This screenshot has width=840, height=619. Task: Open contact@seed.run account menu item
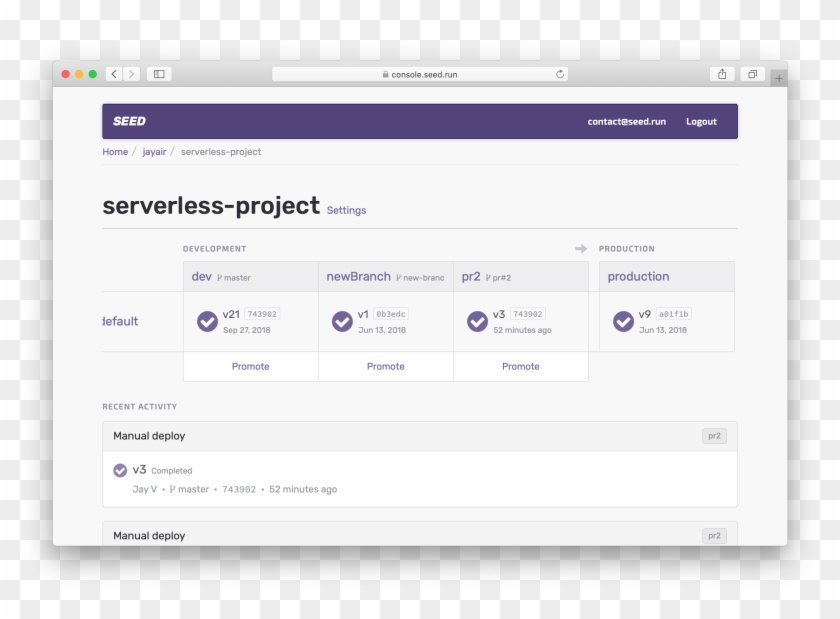coord(626,122)
